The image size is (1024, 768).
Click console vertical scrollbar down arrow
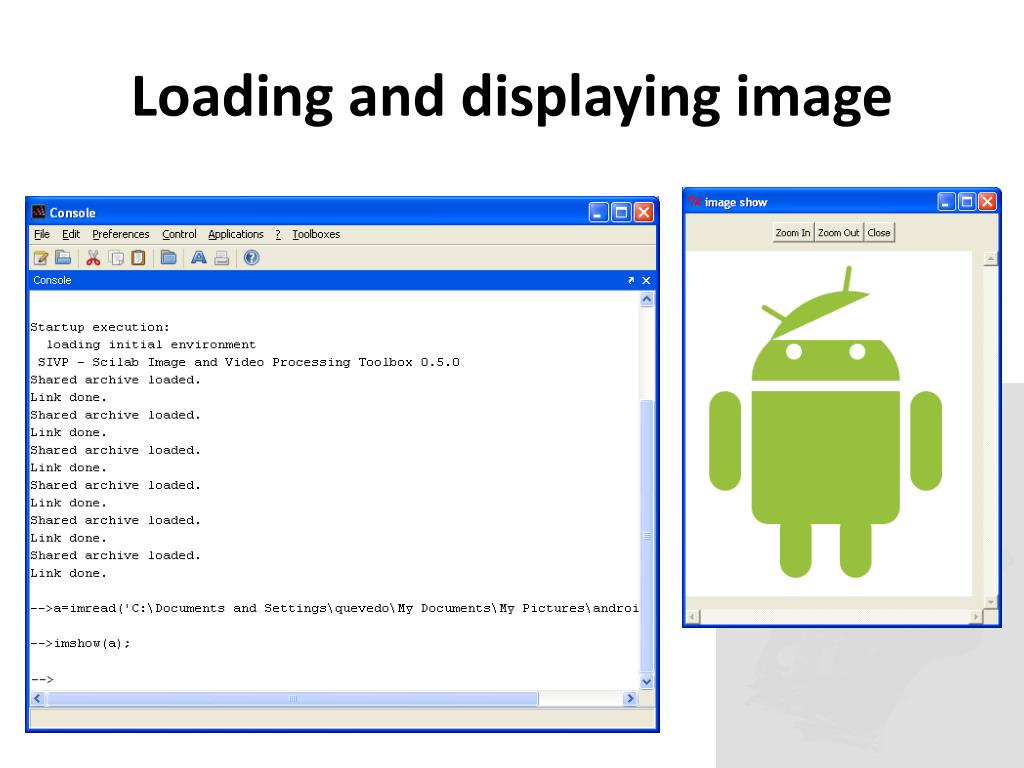pos(647,682)
